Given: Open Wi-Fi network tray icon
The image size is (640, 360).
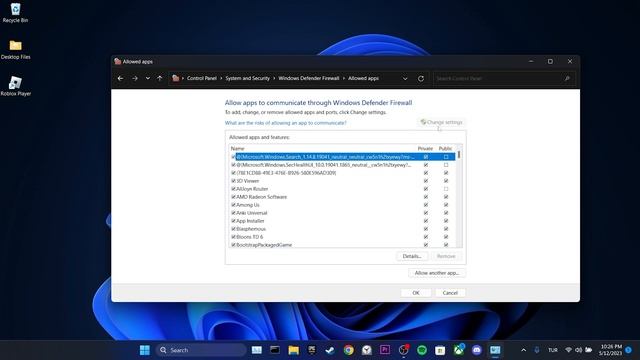Looking at the screenshot, I should 569,350.
